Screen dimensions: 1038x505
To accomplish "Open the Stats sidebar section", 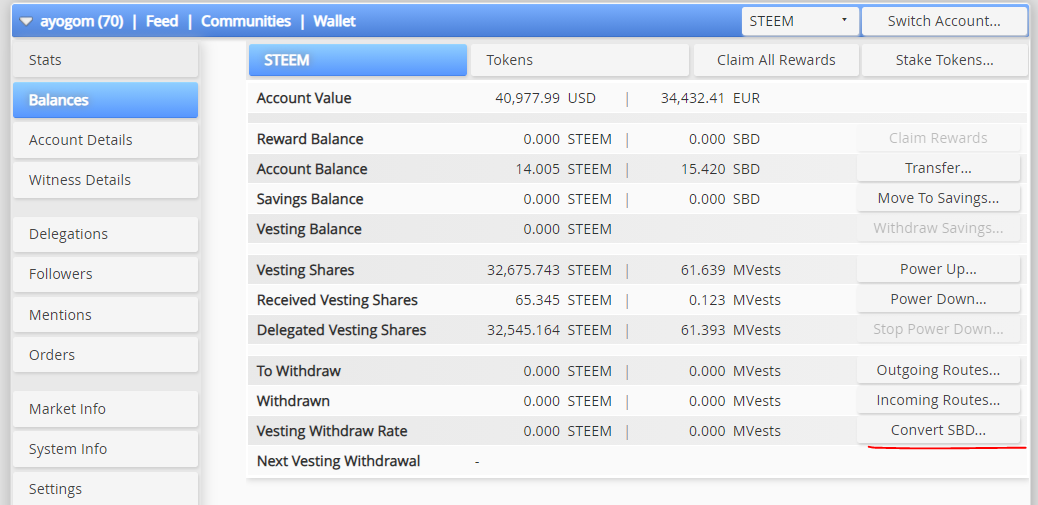I will coord(105,60).
